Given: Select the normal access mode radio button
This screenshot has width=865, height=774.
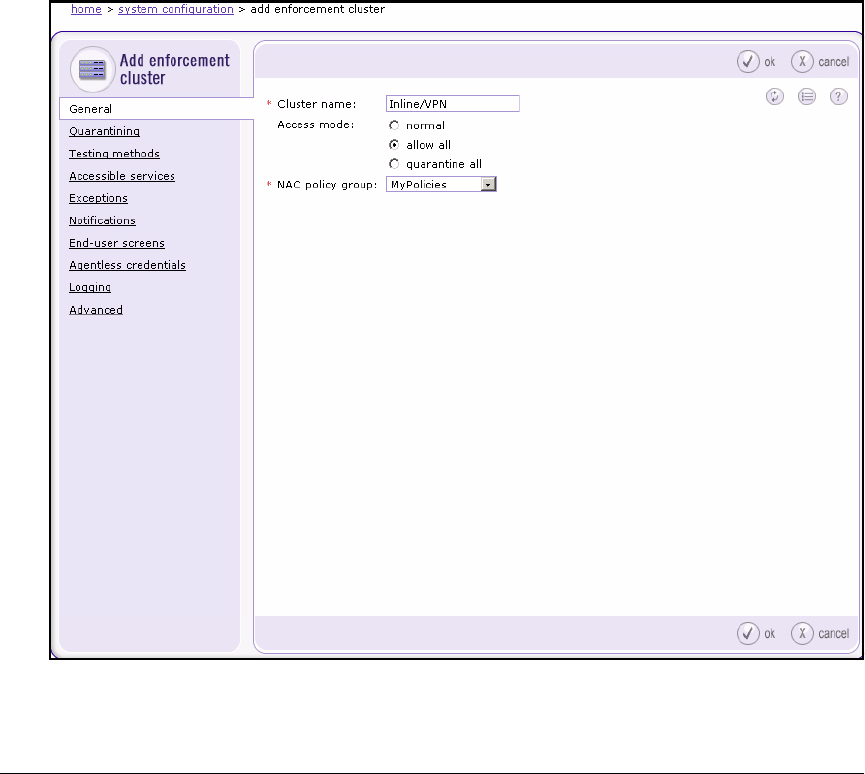Looking at the screenshot, I should (x=394, y=125).
